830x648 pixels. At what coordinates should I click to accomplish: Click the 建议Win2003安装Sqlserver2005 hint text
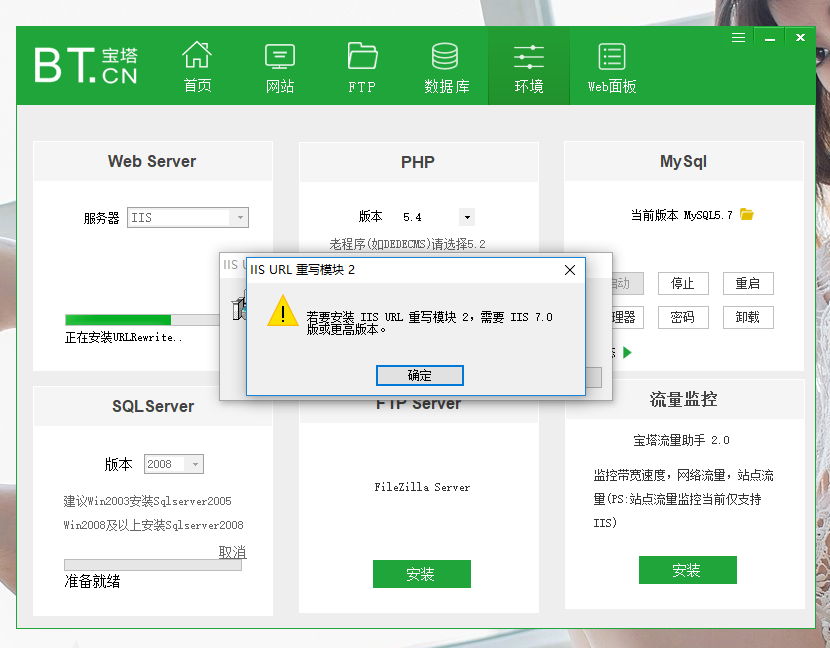point(148,501)
